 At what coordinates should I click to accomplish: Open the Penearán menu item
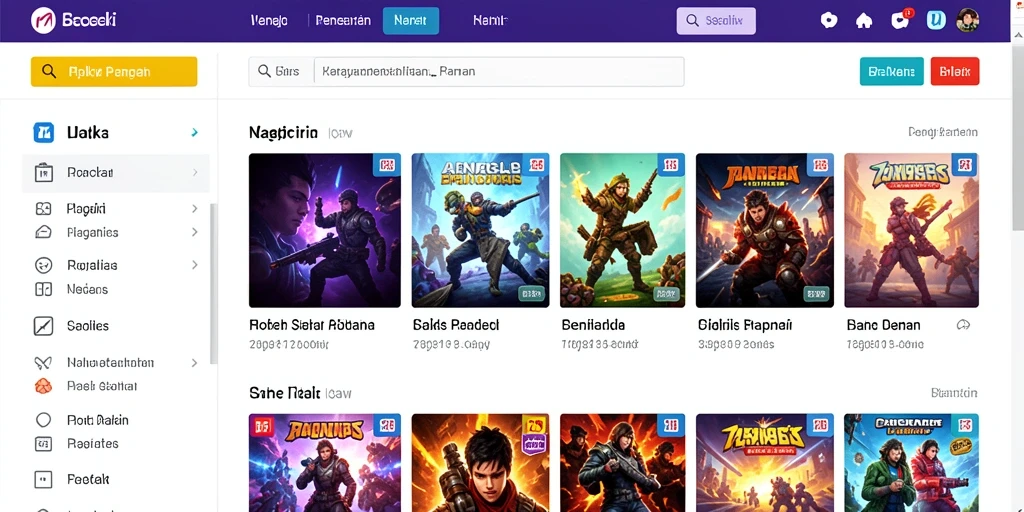point(343,21)
